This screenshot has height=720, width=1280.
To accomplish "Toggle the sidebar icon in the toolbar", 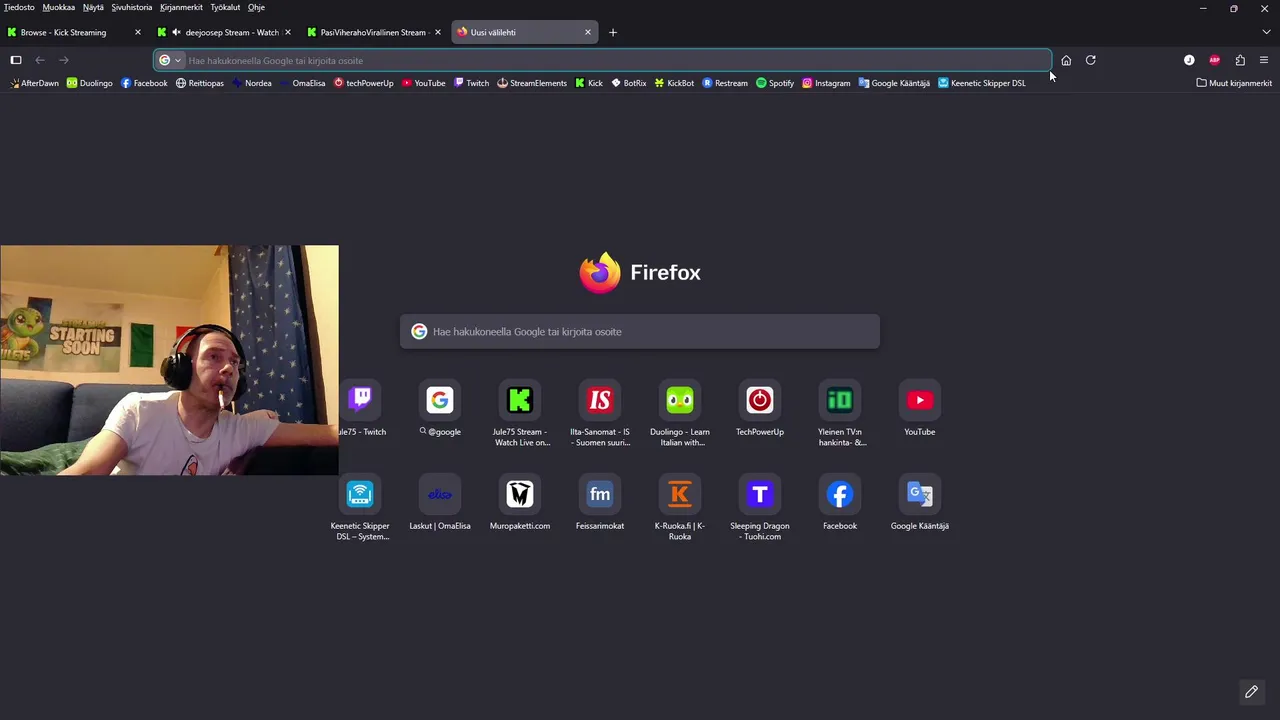I will pyautogui.click(x=16, y=60).
